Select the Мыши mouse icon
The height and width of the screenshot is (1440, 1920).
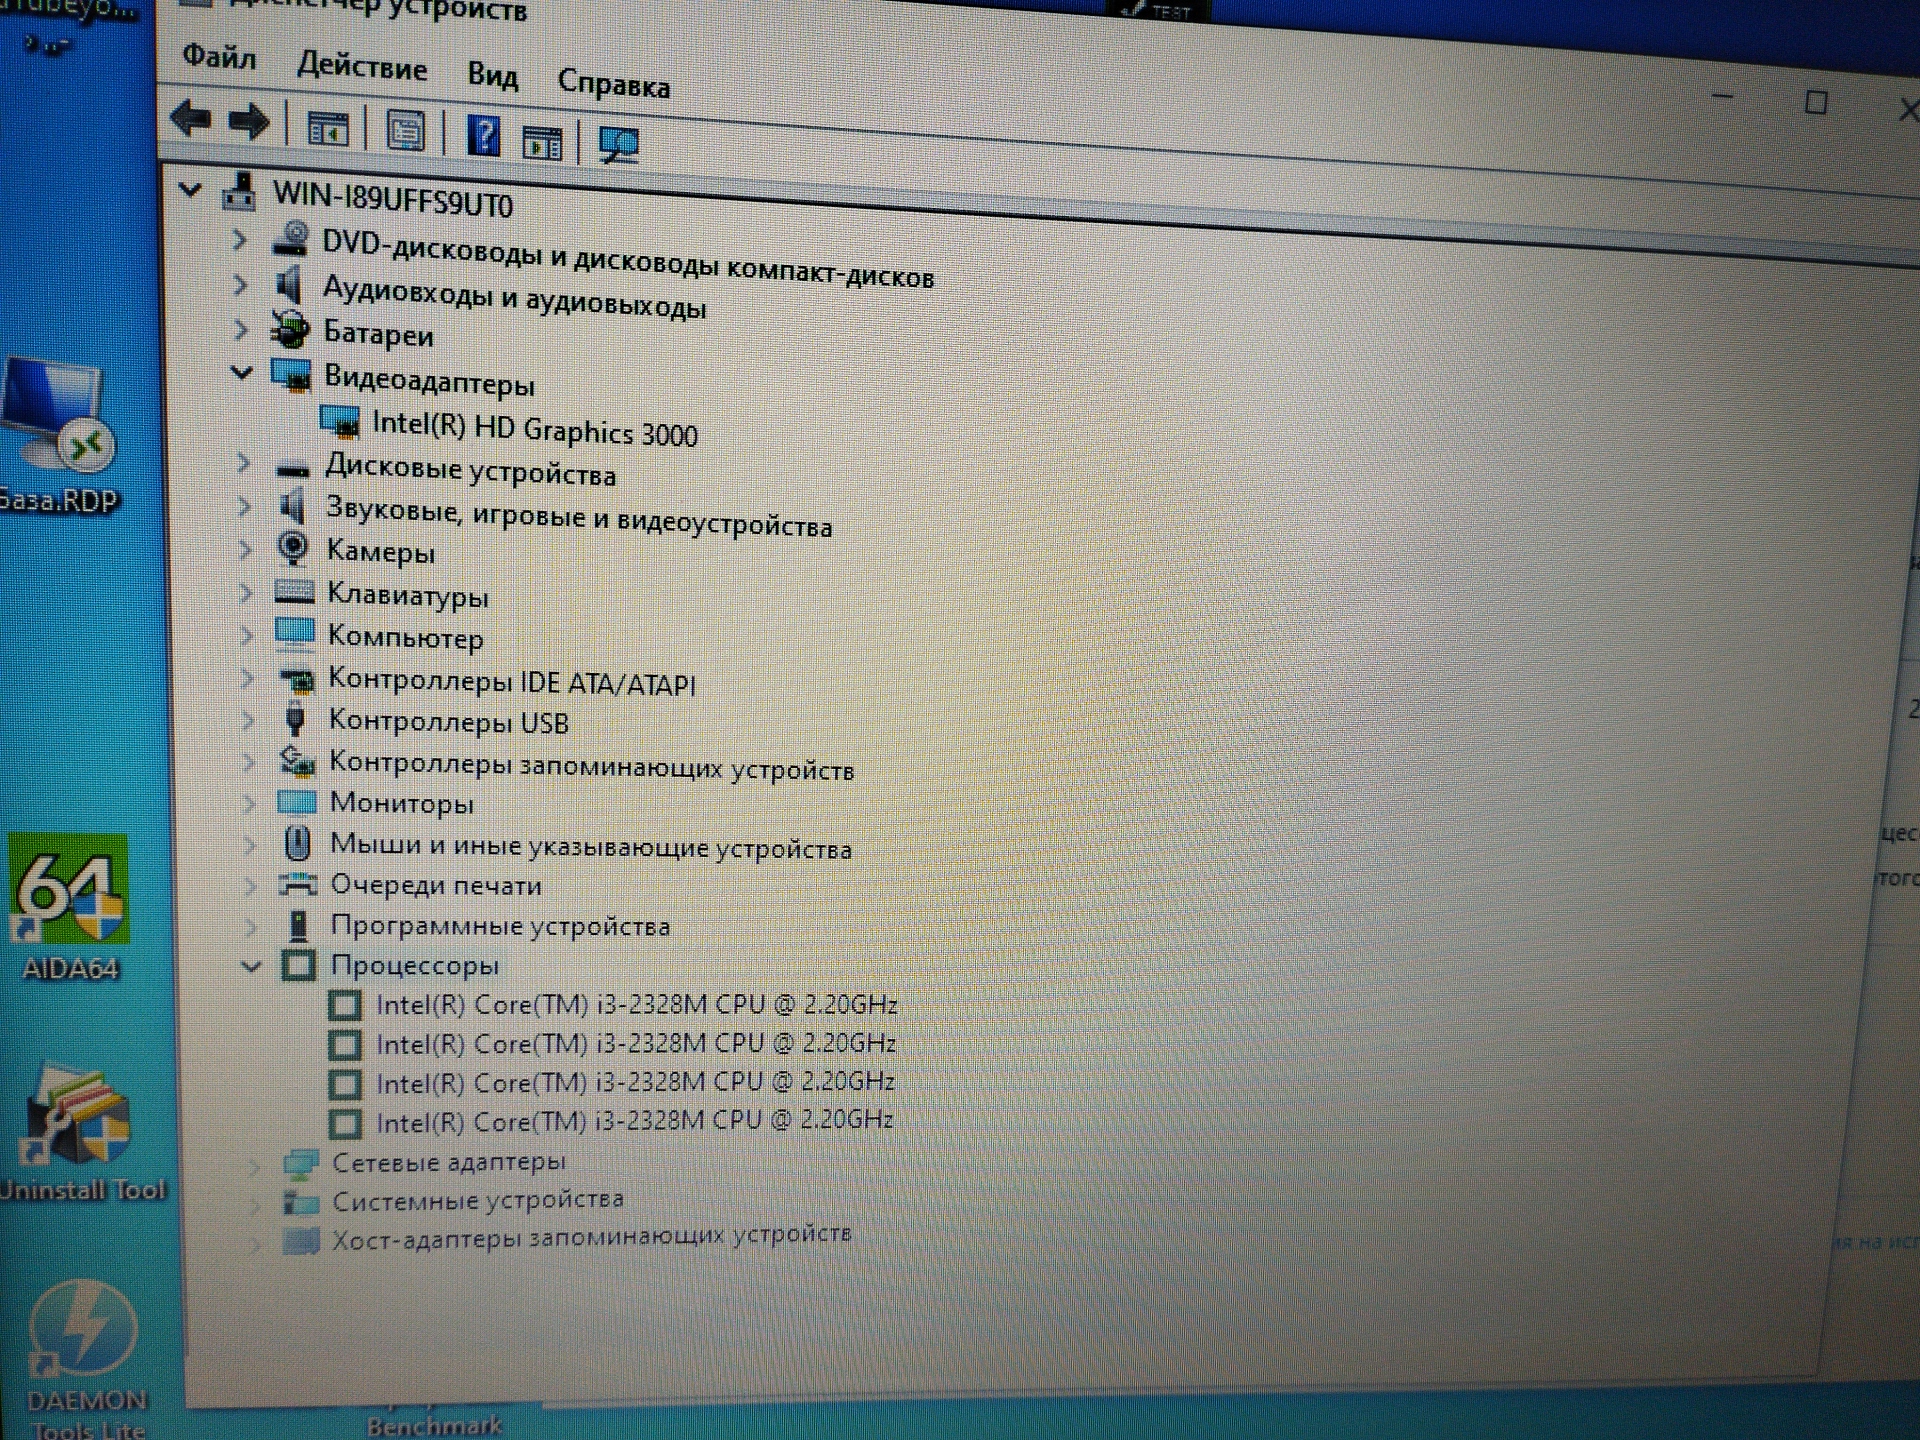pyautogui.click(x=297, y=843)
